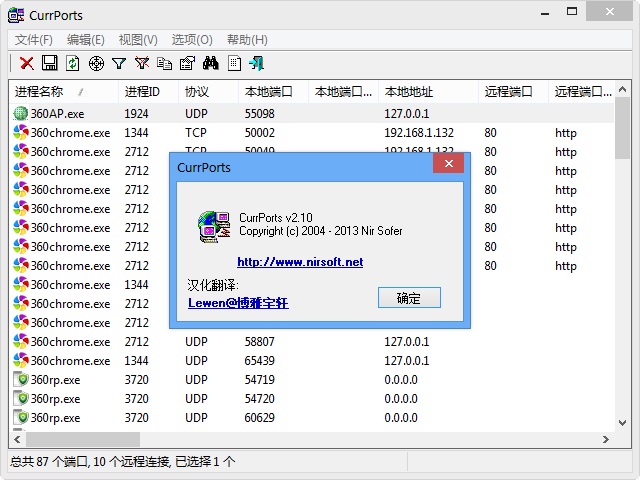Image resolution: width=640 pixels, height=480 pixels.
Task: Click the crossed-out funnel filter icon
Action: (142, 63)
